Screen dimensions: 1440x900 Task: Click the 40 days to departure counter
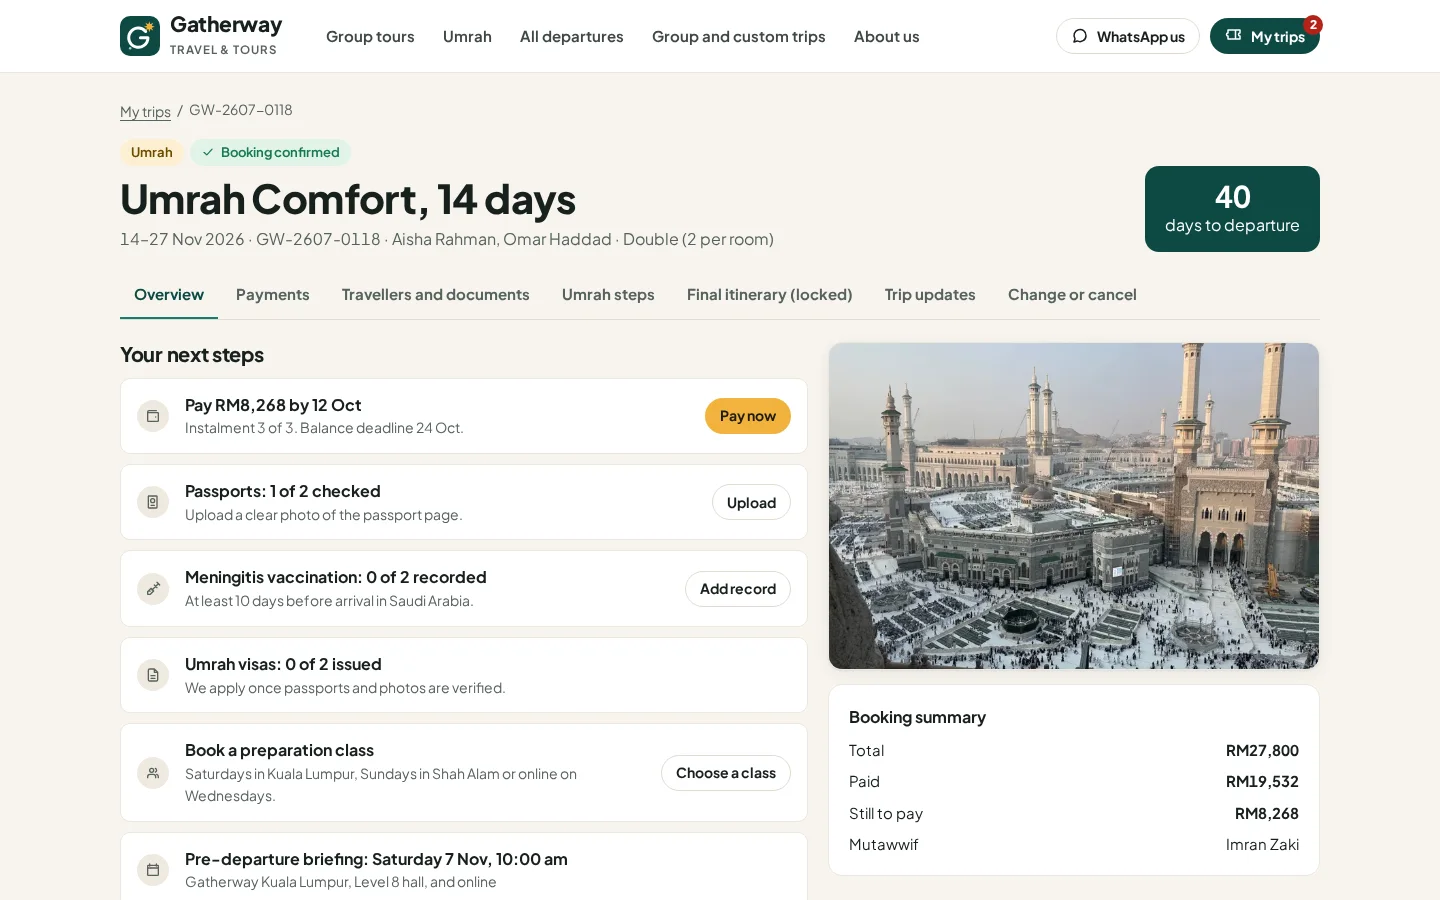tap(1232, 209)
